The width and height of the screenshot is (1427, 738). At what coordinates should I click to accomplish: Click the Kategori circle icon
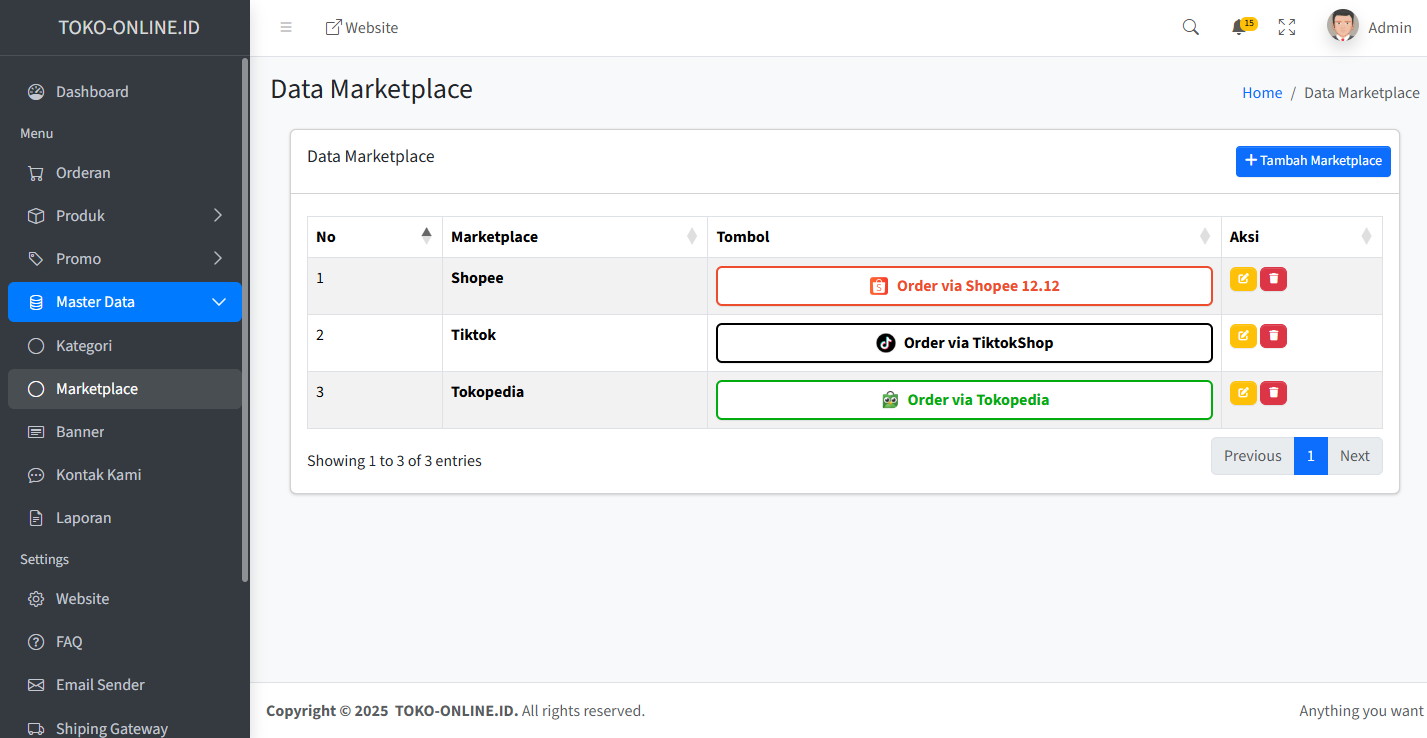[x=36, y=346]
